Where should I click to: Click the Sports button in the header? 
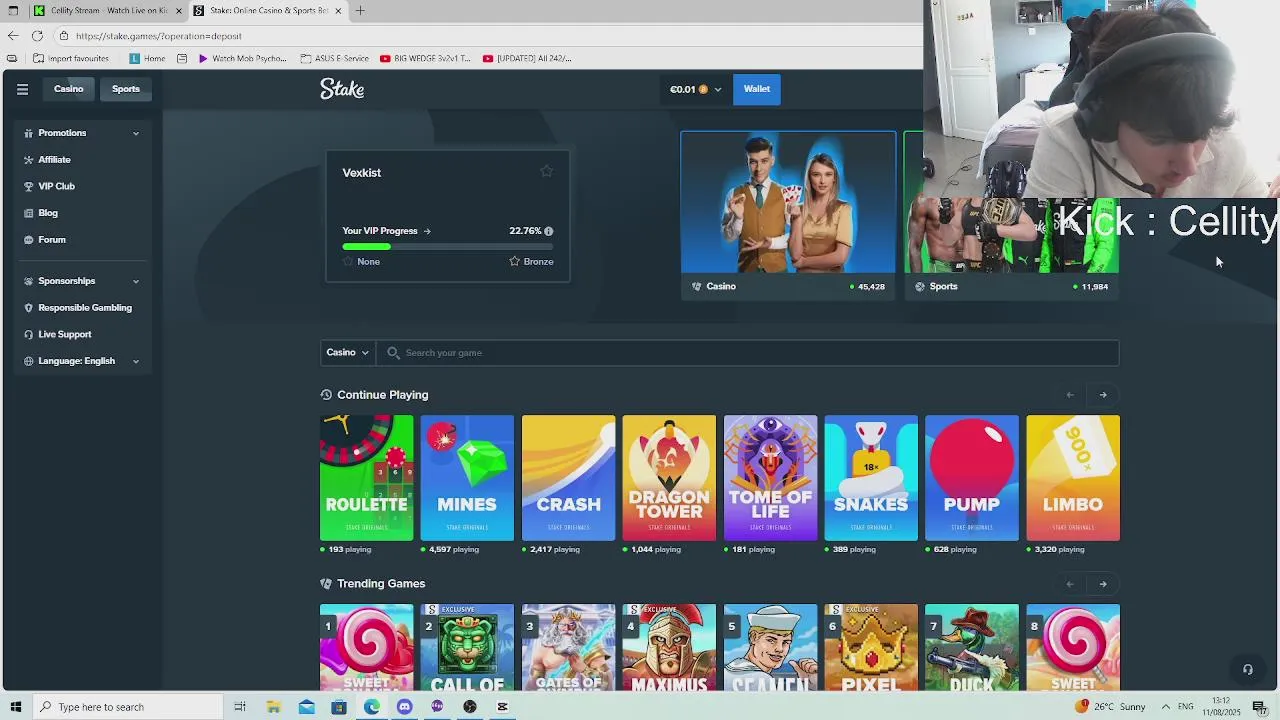pos(126,89)
